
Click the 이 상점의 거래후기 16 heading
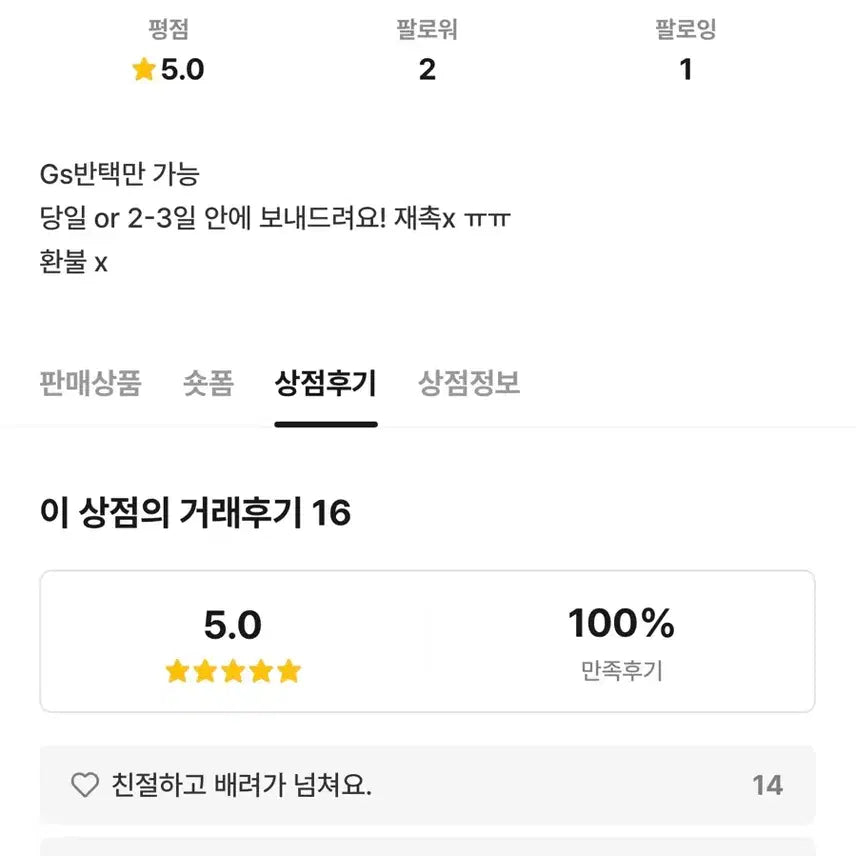point(195,514)
